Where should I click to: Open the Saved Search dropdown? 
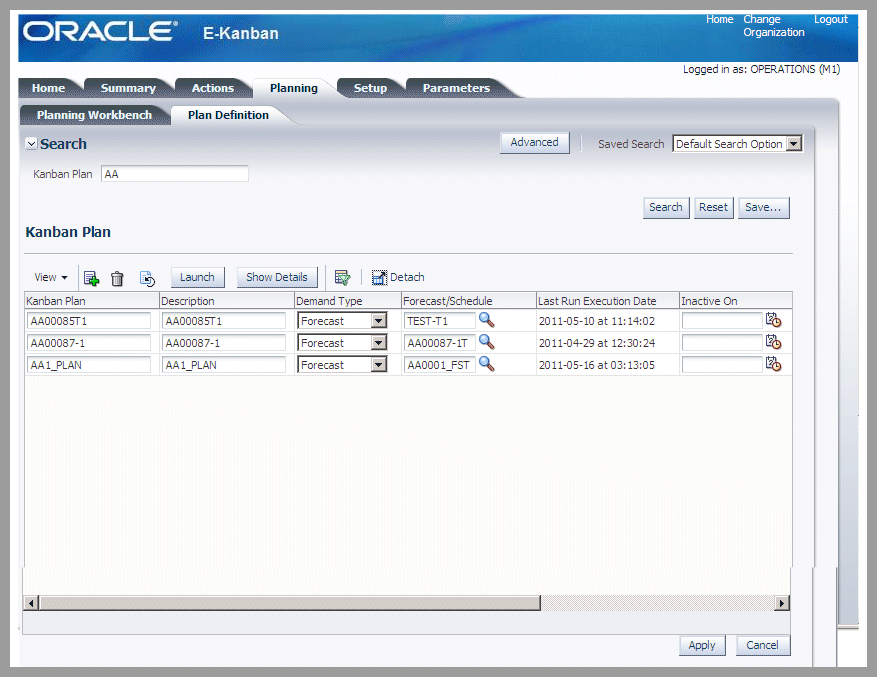793,144
